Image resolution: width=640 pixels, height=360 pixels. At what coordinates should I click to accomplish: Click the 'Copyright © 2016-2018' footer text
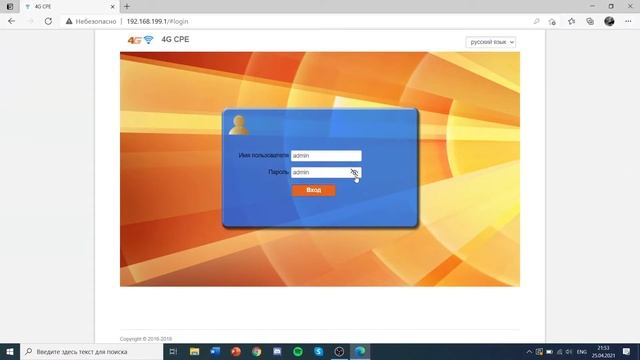click(x=146, y=339)
